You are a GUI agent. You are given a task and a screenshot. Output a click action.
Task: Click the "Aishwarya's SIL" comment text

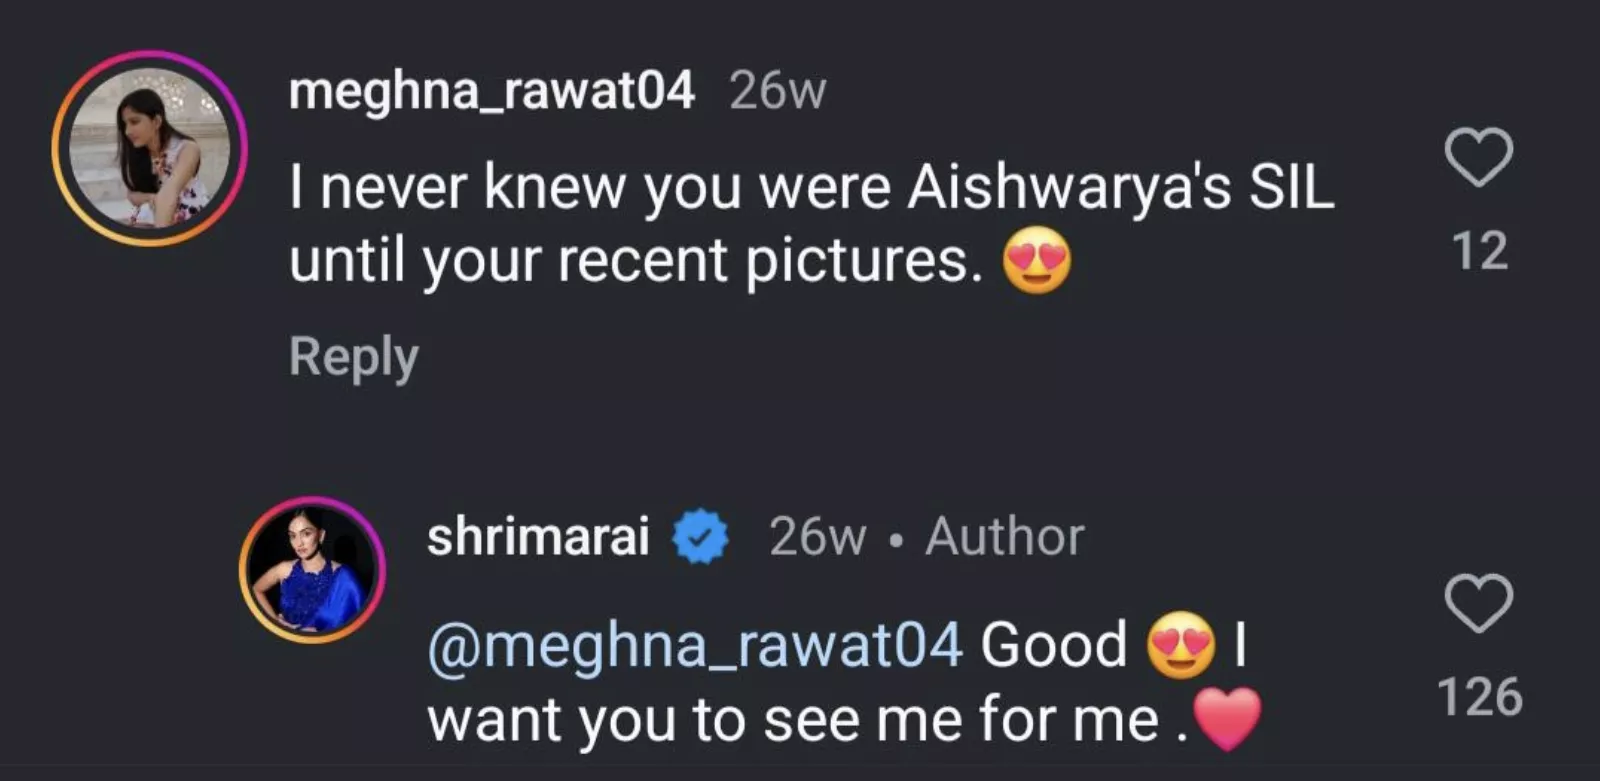(1120, 188)
